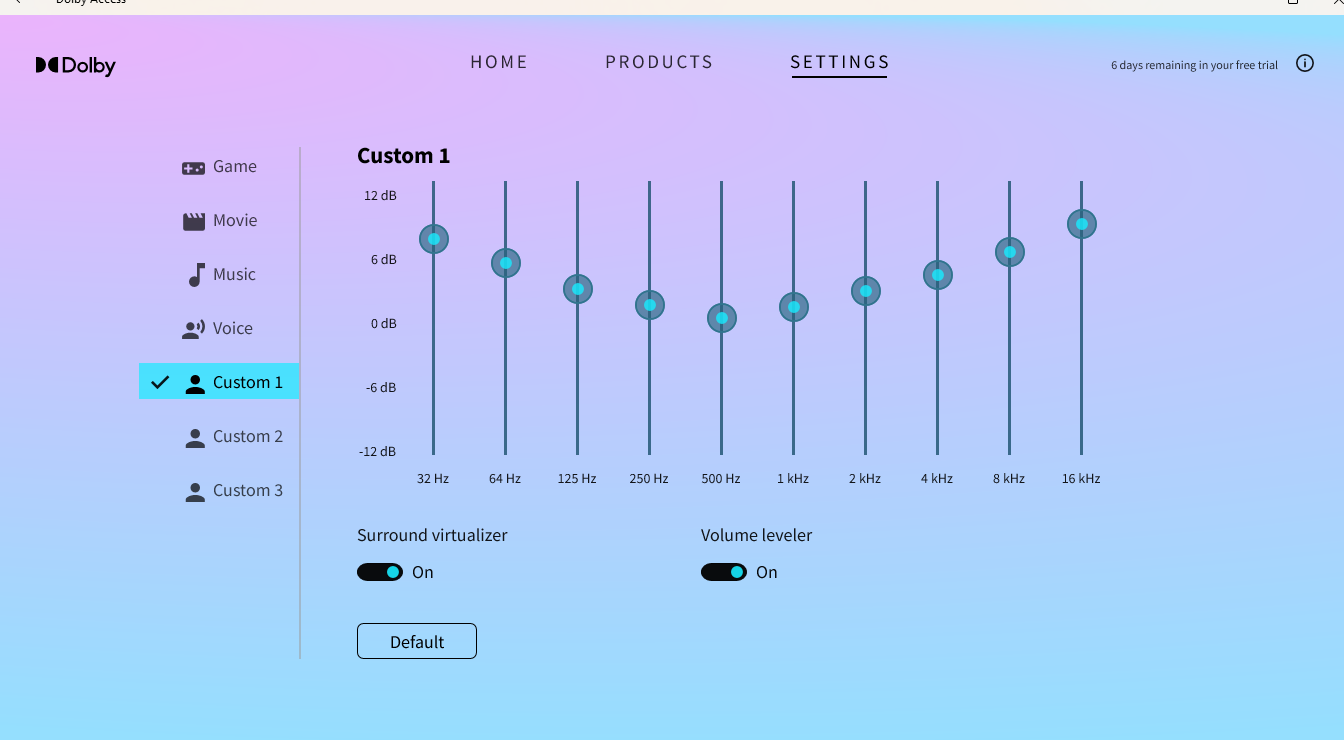Click the Custom 1 heading
Viewport: 1344px width, 740px height.
point(404,156)
